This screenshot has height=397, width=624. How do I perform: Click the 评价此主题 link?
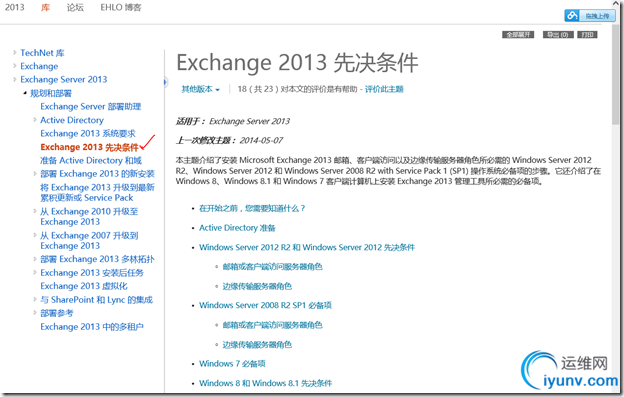[384, 89]
